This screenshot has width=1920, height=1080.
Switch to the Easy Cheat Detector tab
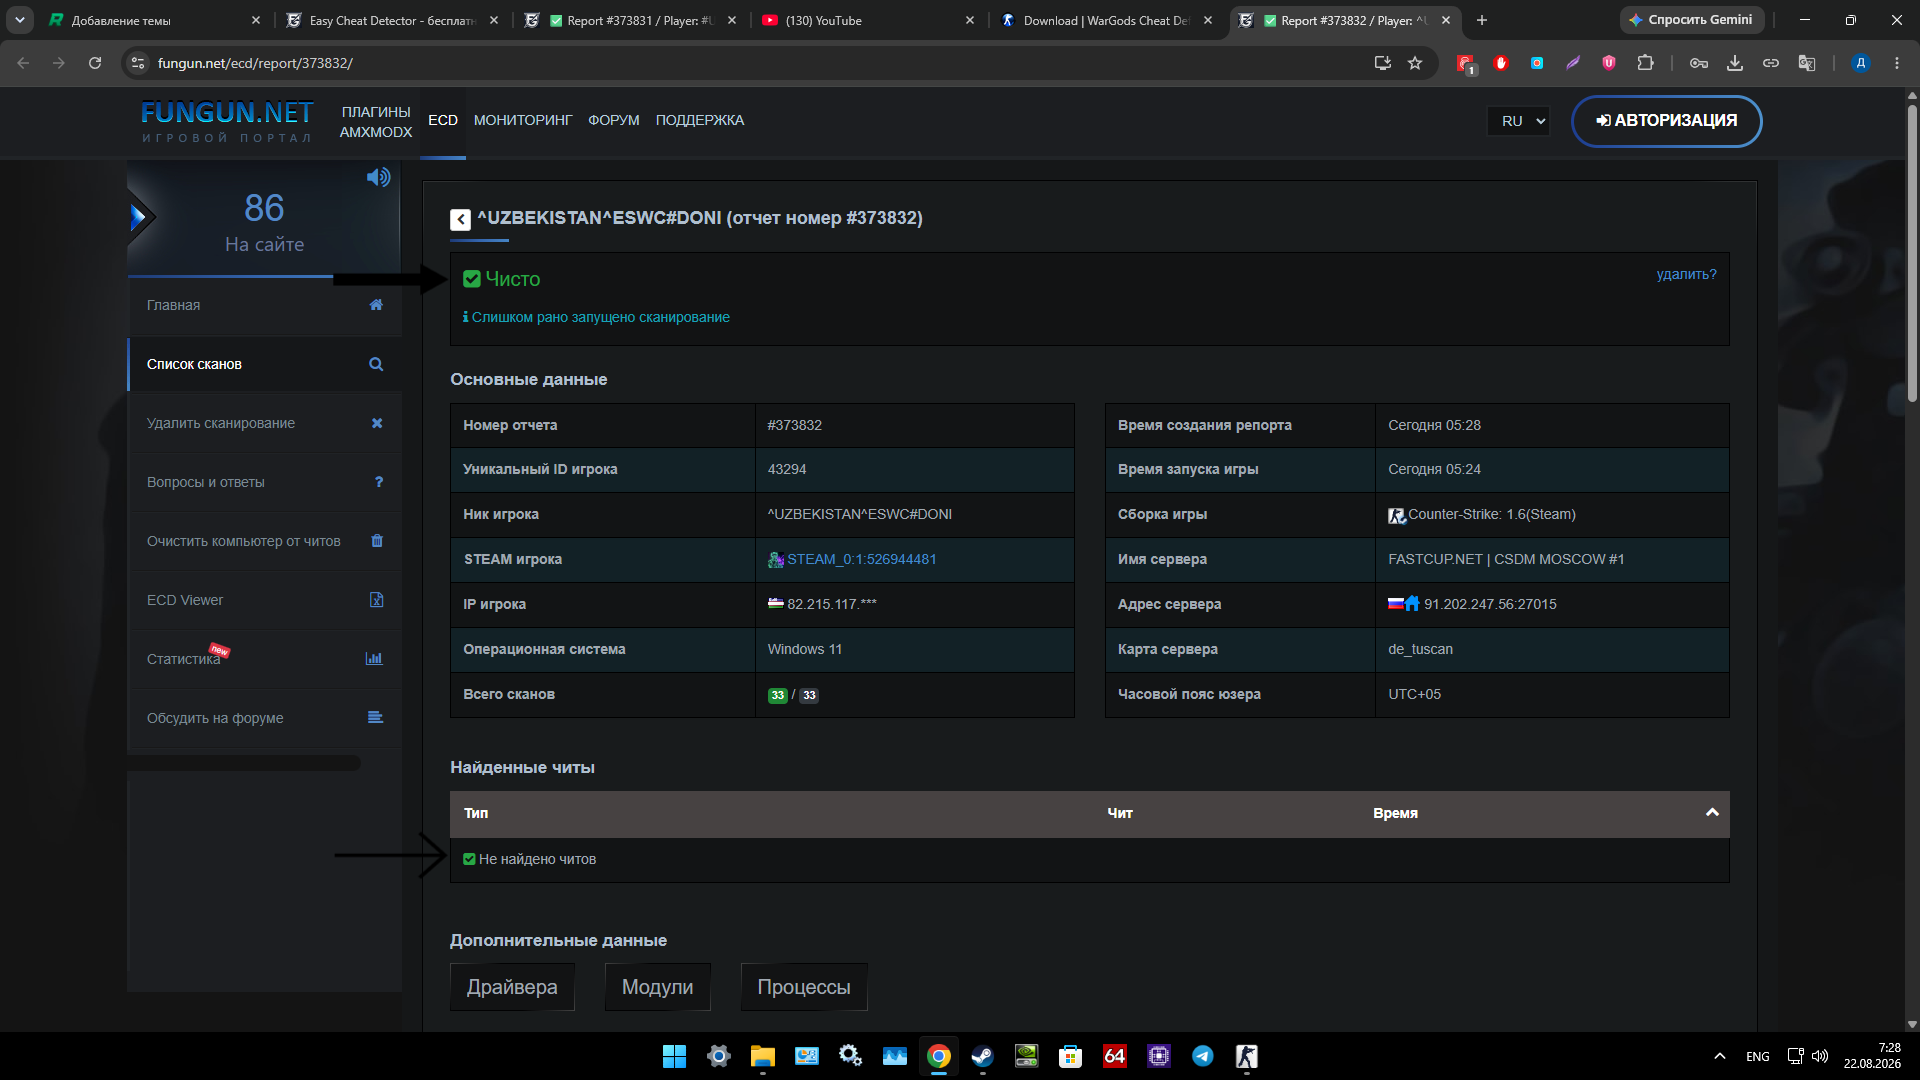(392, 20)
